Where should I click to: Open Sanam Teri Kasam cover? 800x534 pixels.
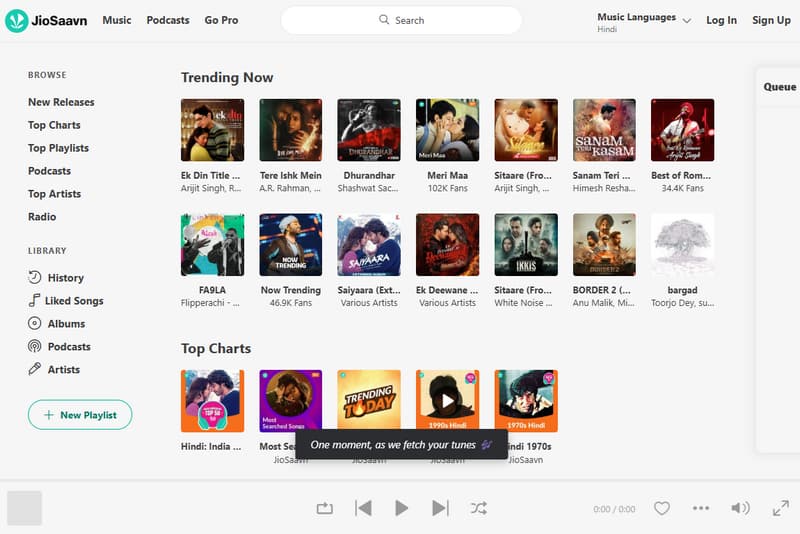click(x=604, y=130)
